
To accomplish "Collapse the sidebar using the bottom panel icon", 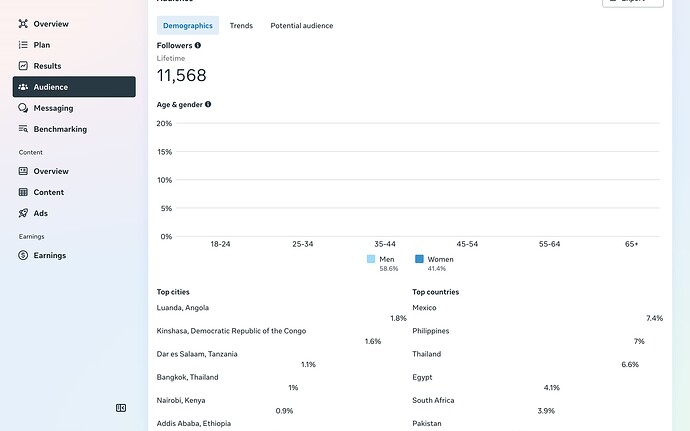I will (121, 408).
